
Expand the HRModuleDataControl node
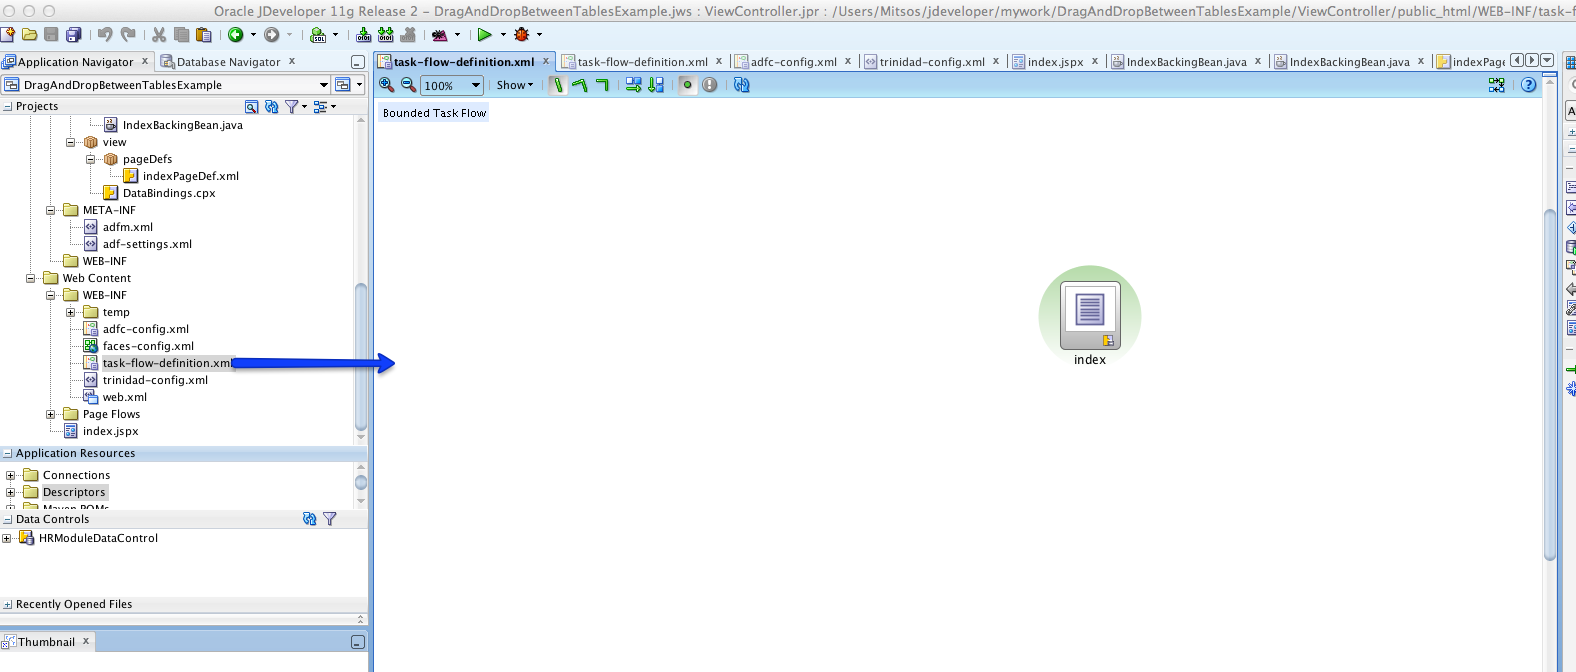(x=7, y=538)
